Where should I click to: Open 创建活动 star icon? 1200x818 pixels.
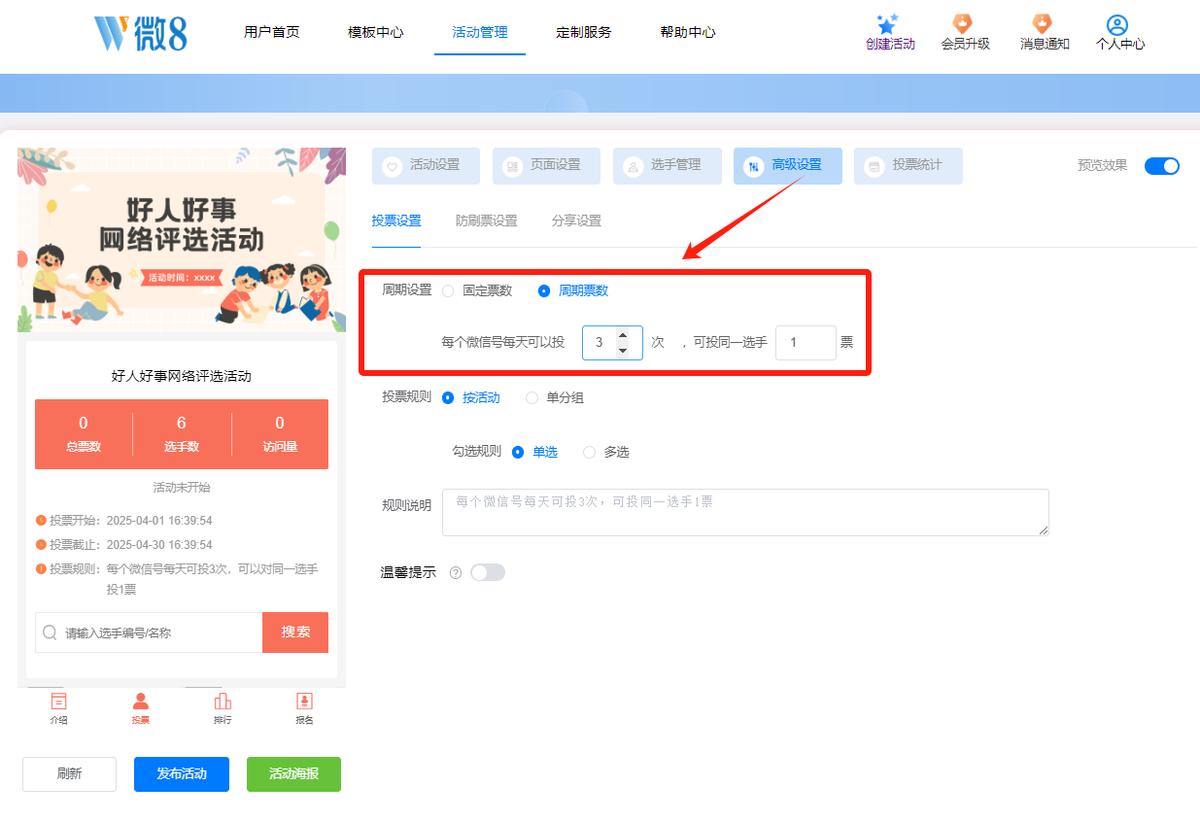[887, 24]
